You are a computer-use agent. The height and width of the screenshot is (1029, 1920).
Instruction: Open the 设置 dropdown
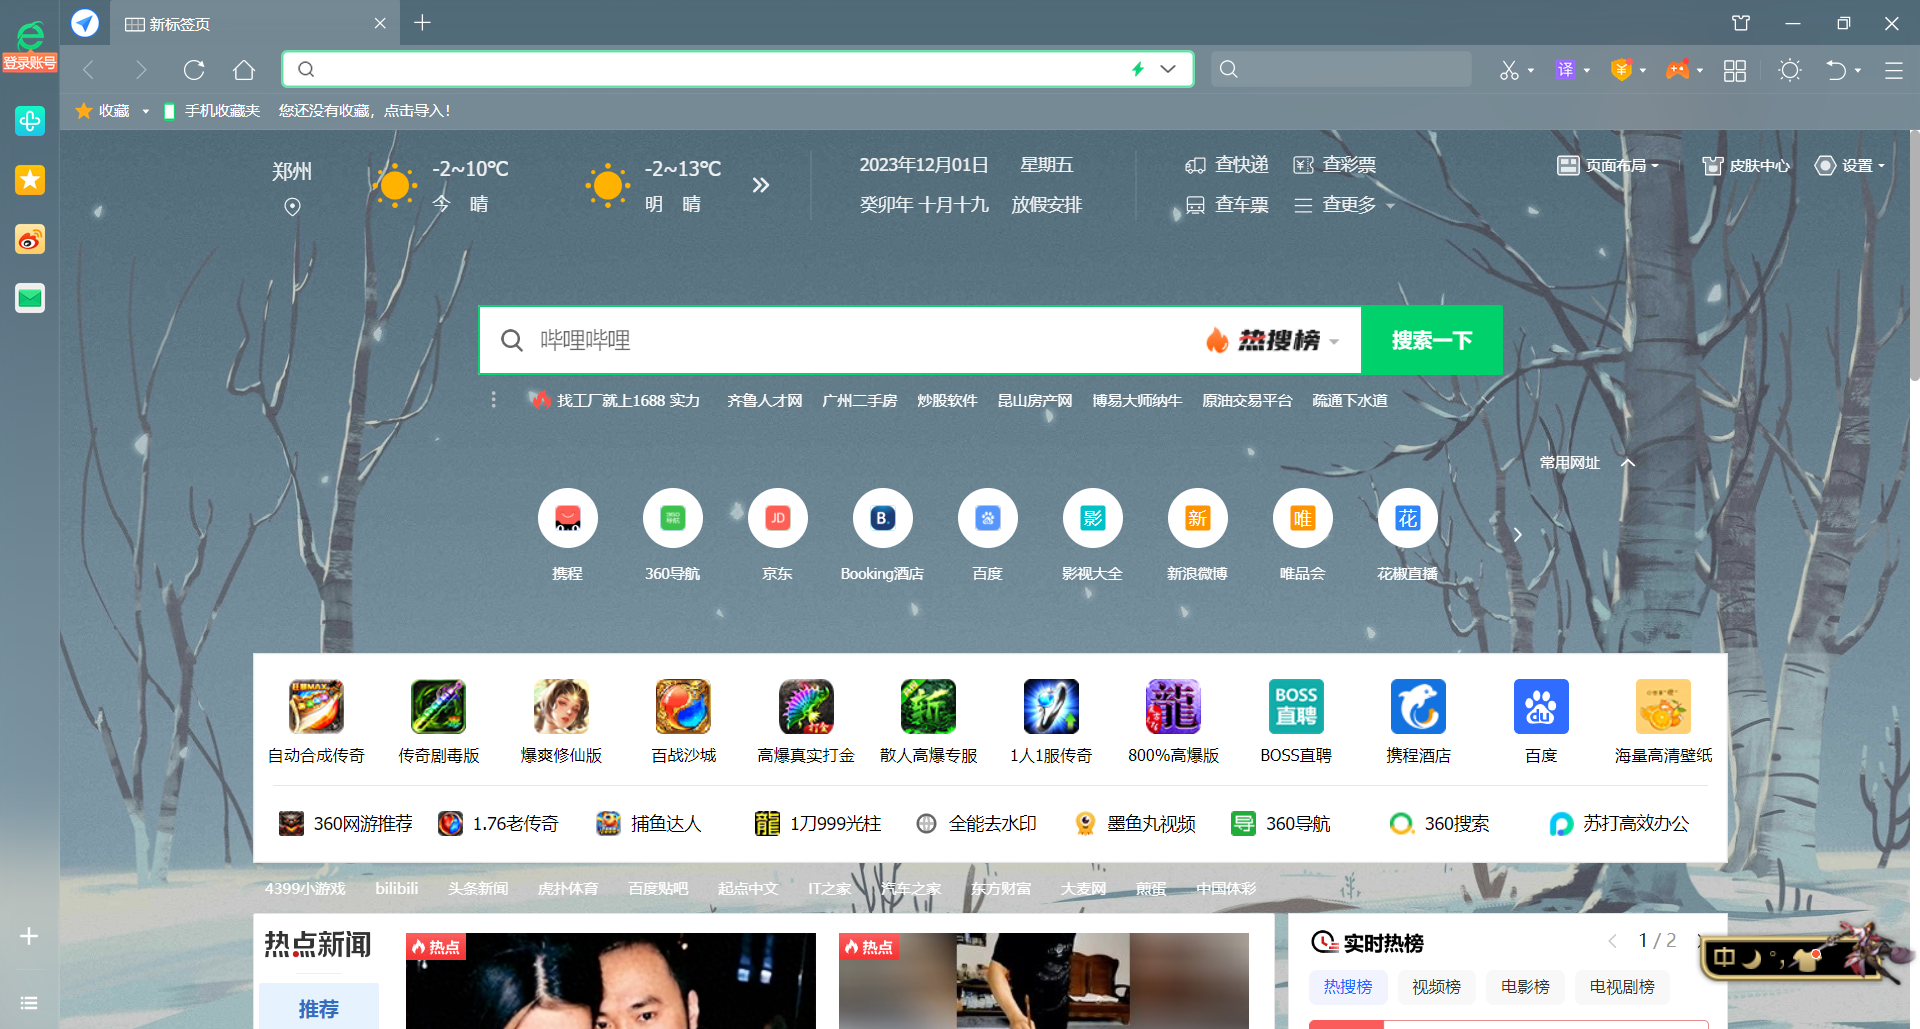pyautogui.click(x=1850, y=165)
